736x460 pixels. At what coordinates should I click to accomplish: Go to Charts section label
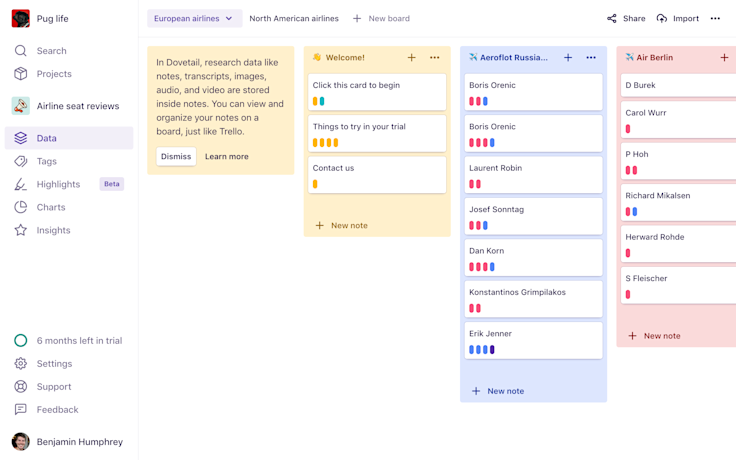click(x=51, y=207)
